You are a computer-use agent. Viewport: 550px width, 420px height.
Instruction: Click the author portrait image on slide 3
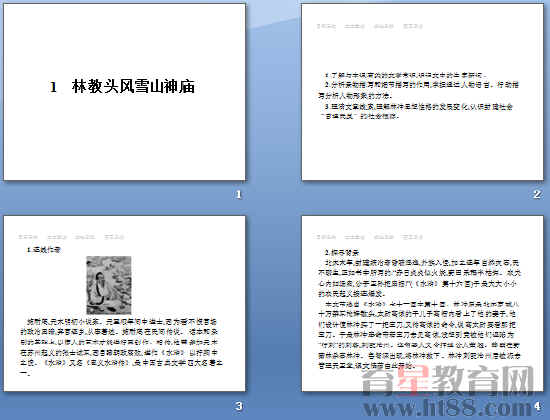[109, 285]
